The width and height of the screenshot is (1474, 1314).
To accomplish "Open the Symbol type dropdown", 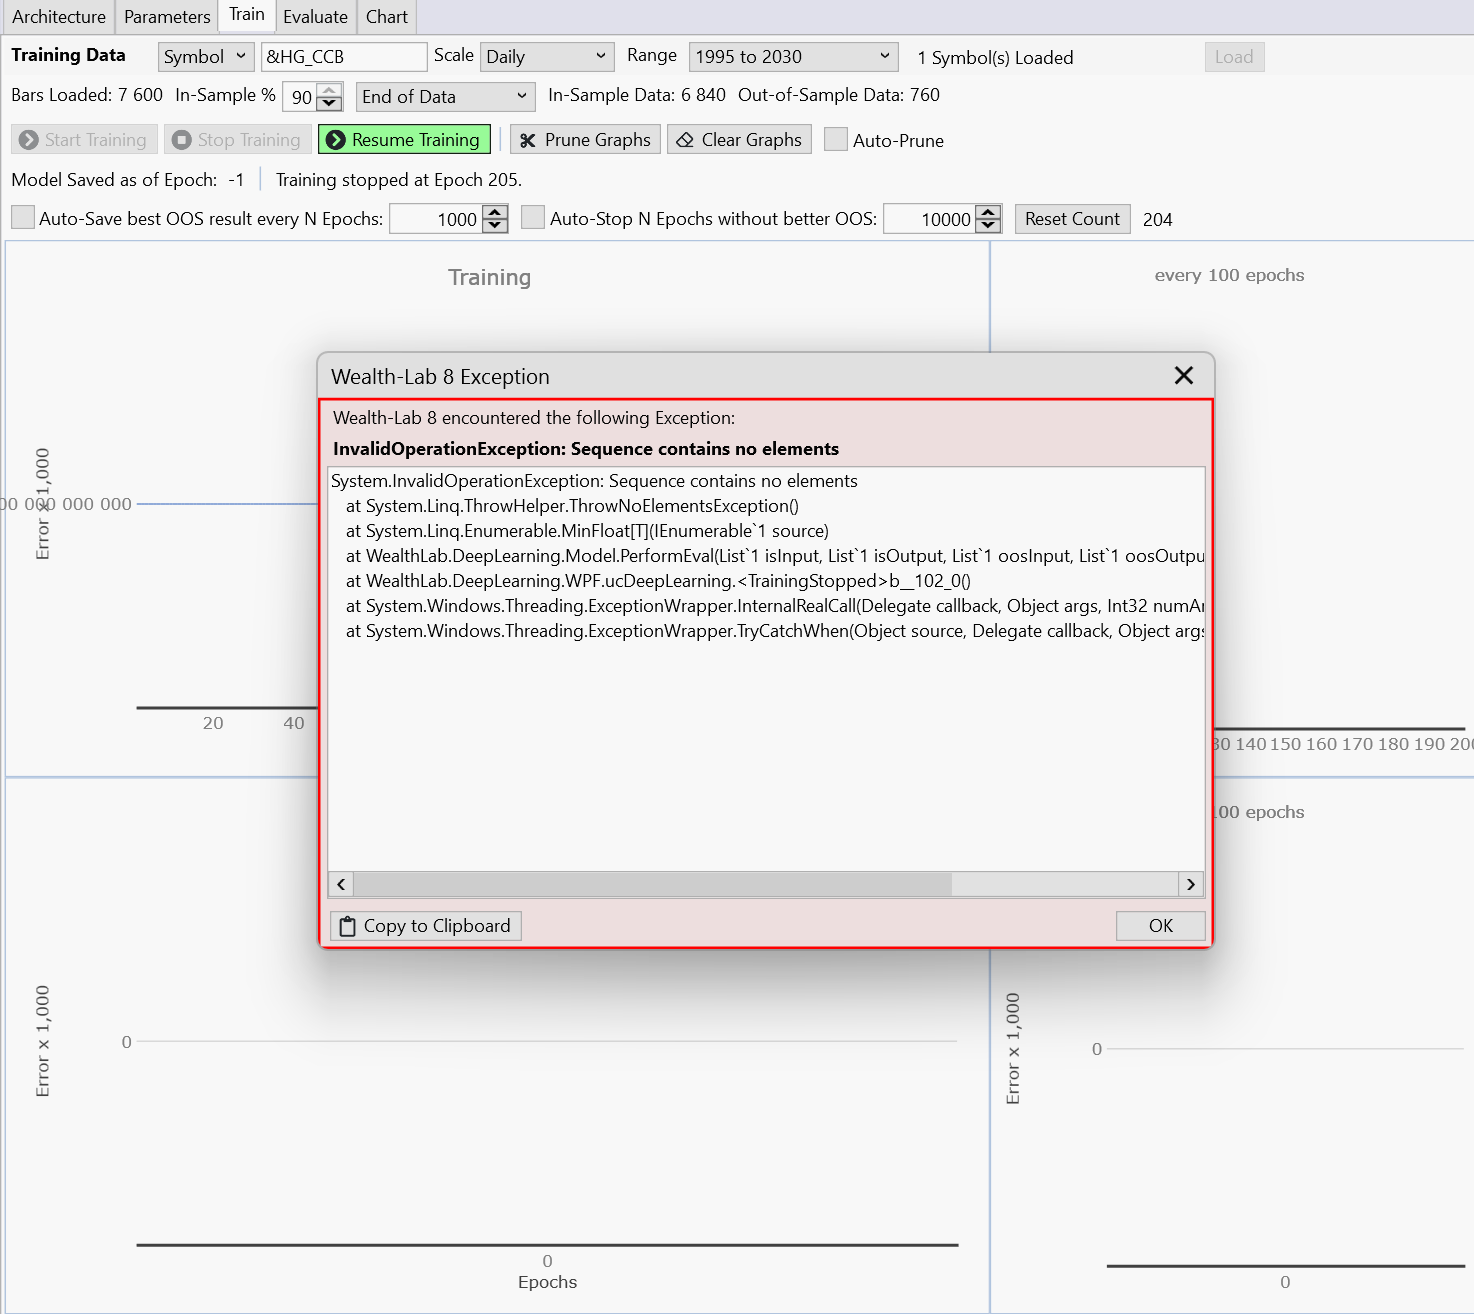I will (x=206, y=57).
